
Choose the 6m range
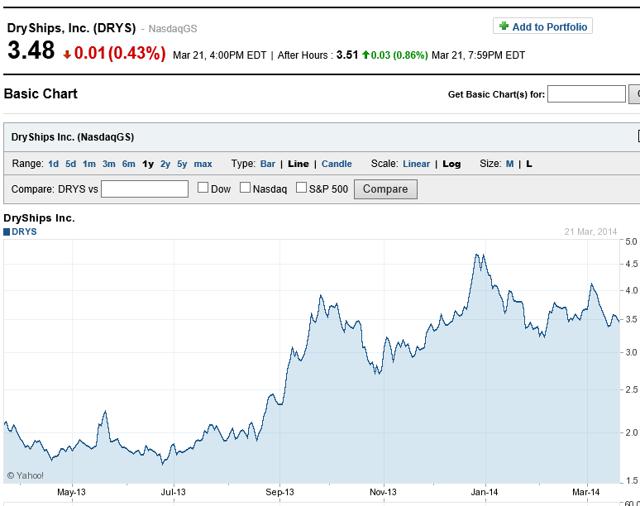pos(129,164)
